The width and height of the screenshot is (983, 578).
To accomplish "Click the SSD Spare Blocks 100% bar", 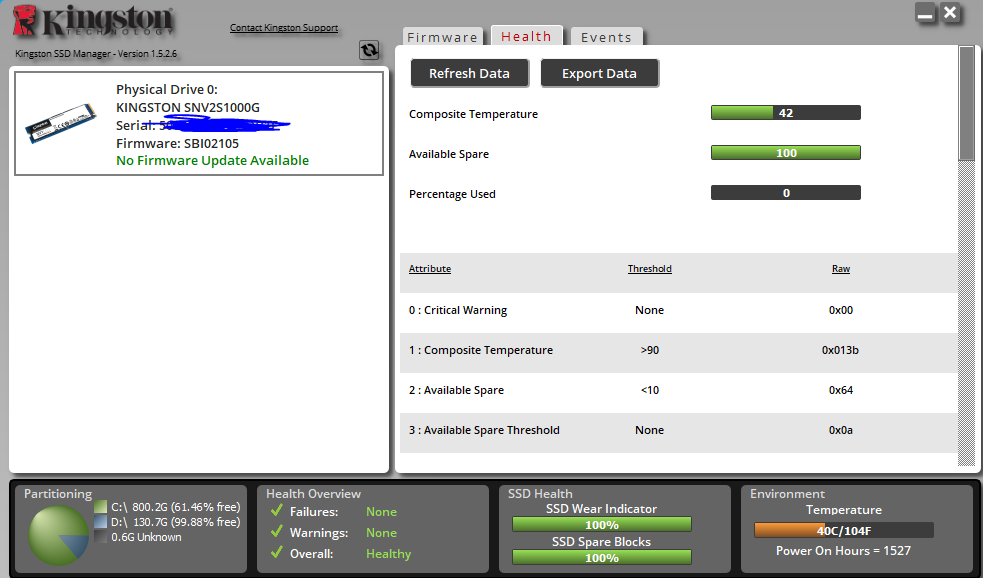I will [602, 557].
